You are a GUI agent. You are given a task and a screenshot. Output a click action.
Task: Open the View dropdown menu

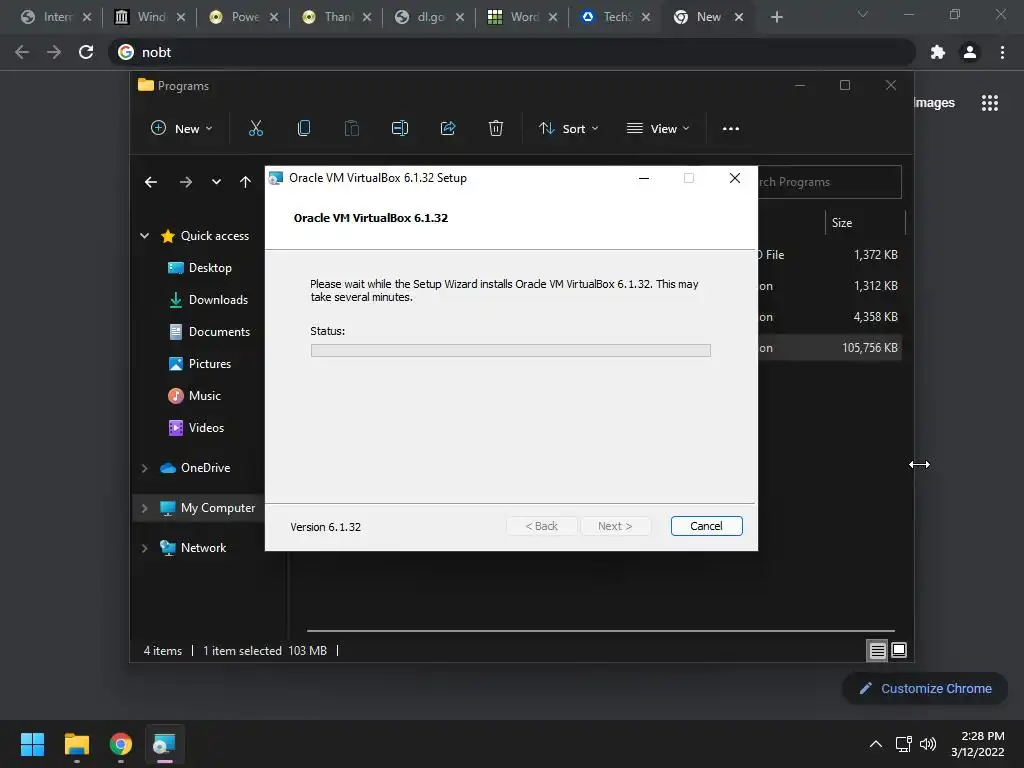658,129
